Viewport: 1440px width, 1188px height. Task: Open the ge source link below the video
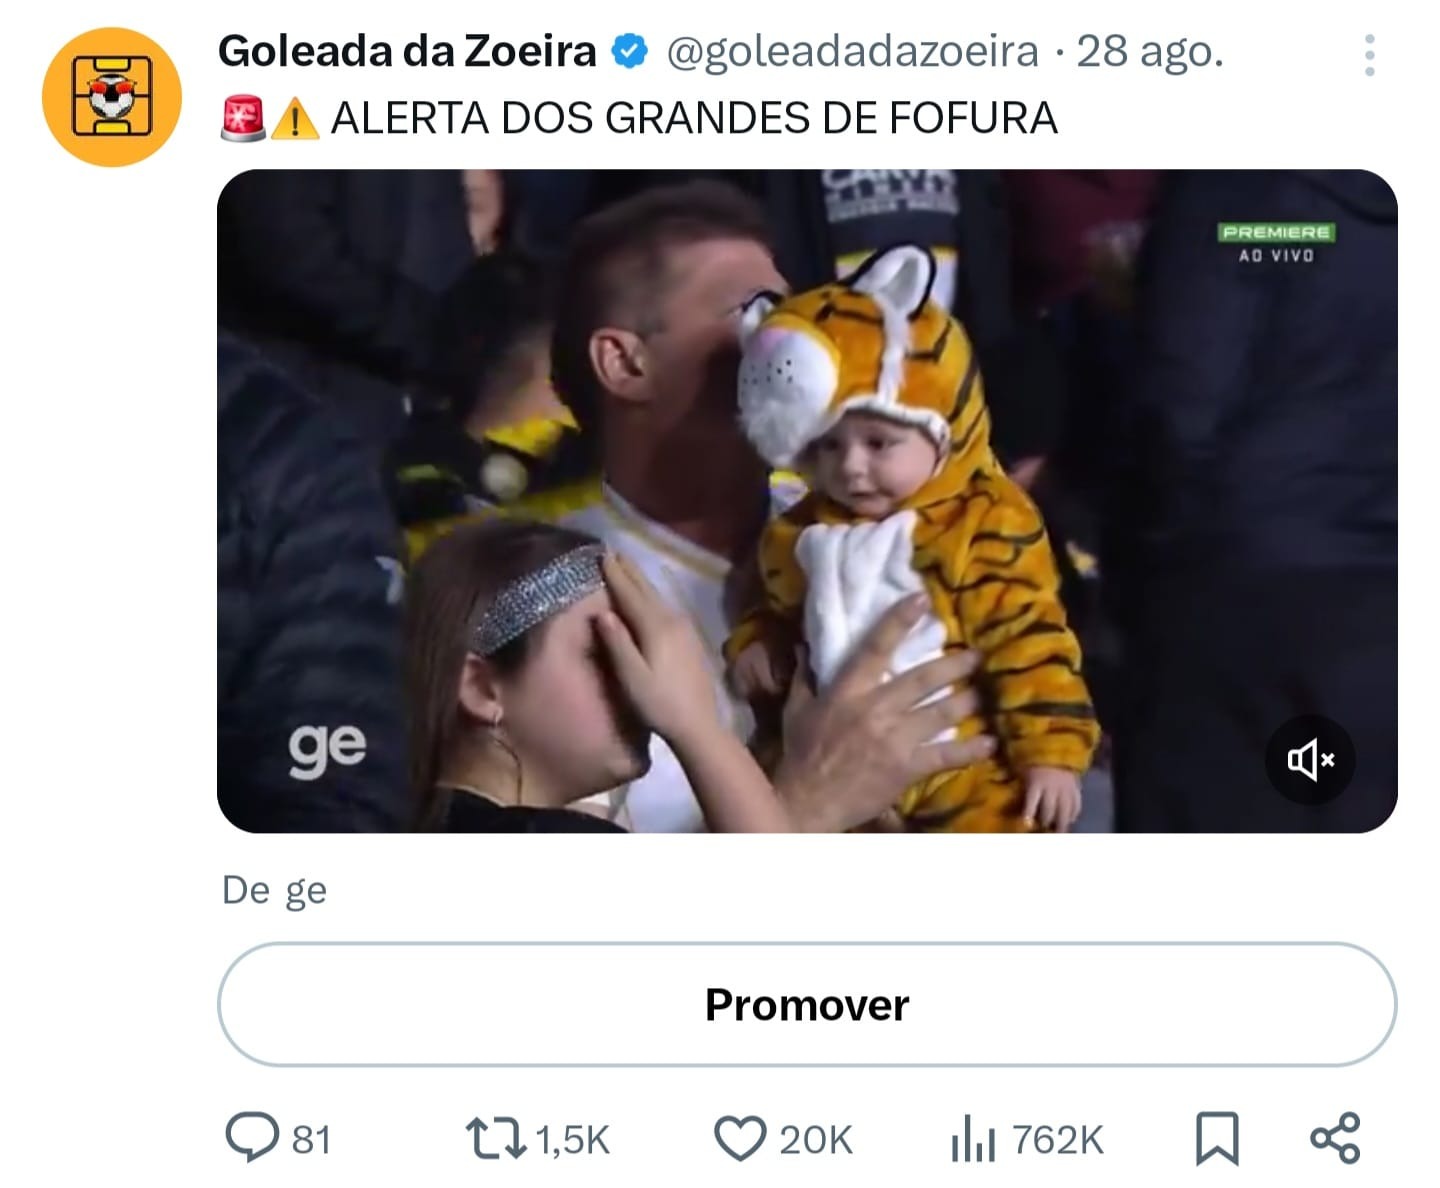[306, 890]
